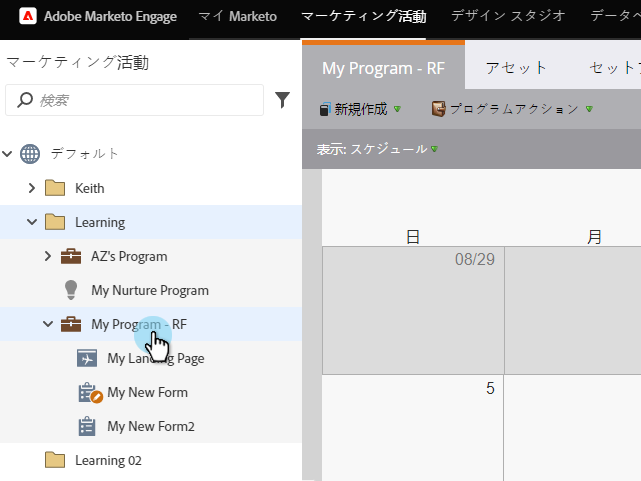Screen dimensions: 641x481
Task: Expand AZ's Program tree node
Action: (x=48, y=256)
